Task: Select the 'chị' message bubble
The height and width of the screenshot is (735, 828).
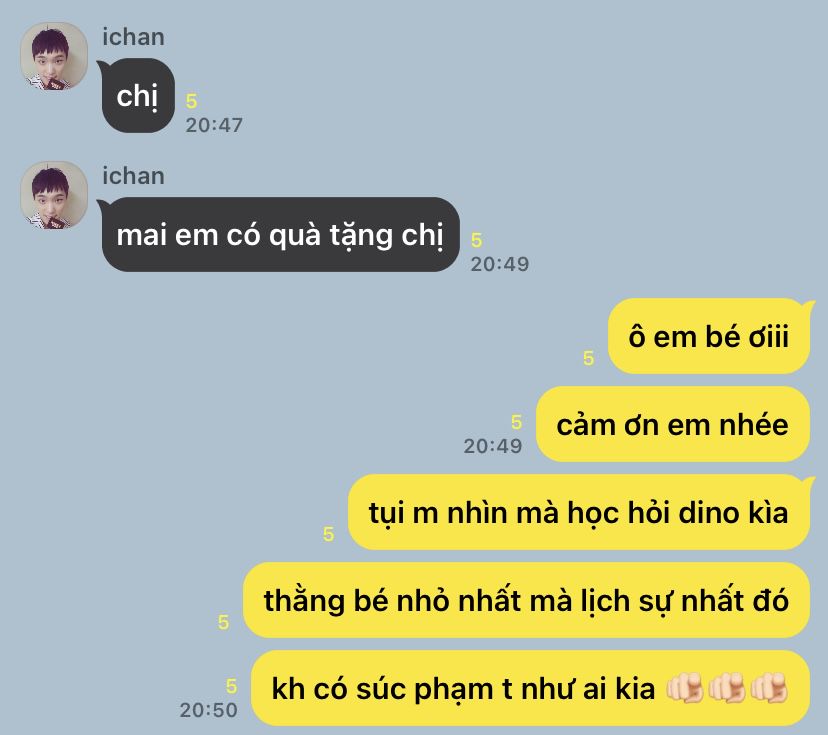Action: pyautogui.click(x=138, y=96)
